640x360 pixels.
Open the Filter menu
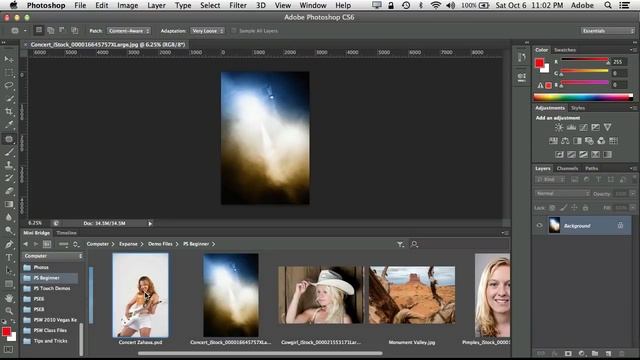click(x=238, y=5)
